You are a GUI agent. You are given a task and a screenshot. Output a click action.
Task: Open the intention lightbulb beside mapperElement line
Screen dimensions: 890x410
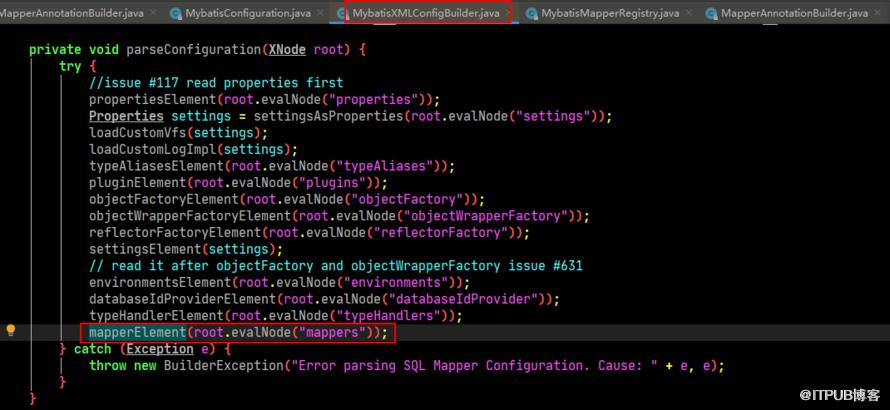pos(10,330)
